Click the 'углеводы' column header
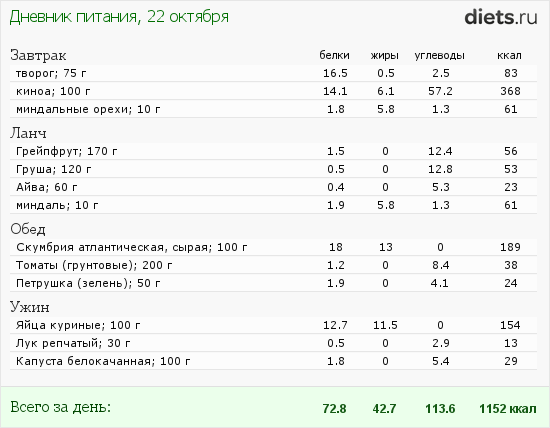 [440, 55]
